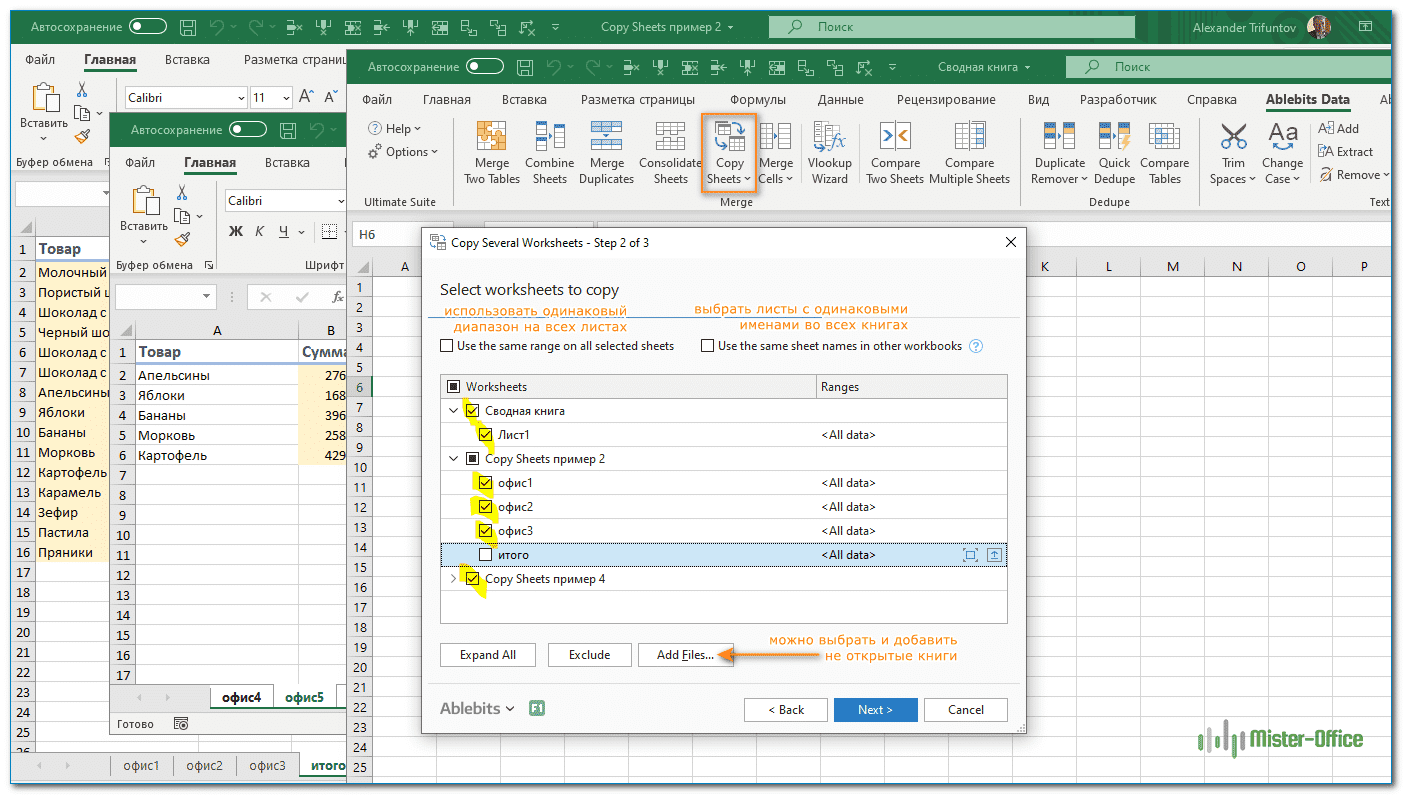This screenshot has width=1403, height=795.
Task: Open Merge Duplicates tool
Action: [606, 153]
